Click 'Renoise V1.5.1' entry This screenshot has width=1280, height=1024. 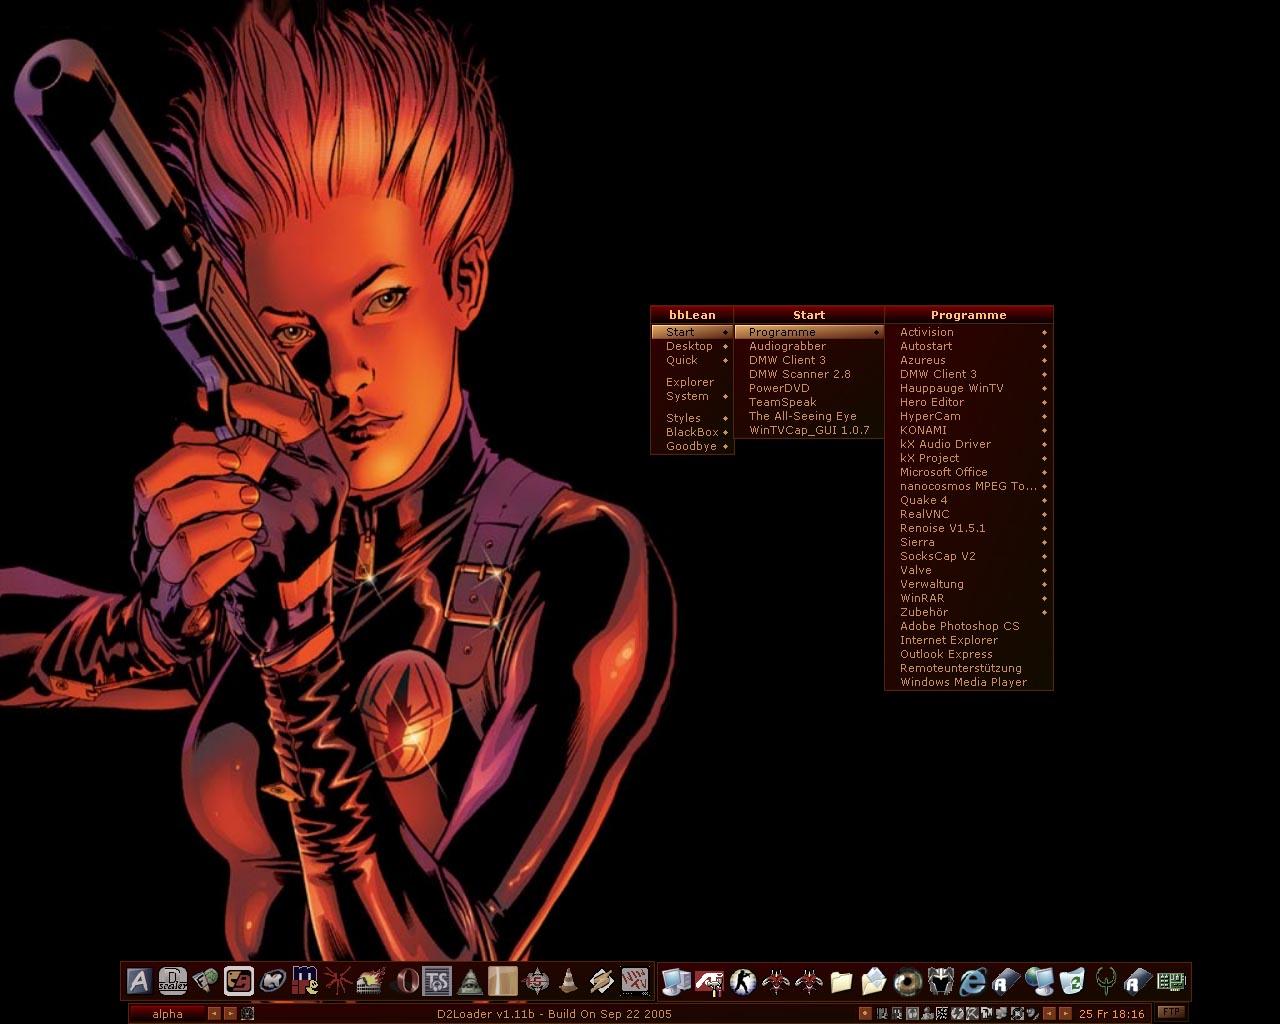point(969,528)
